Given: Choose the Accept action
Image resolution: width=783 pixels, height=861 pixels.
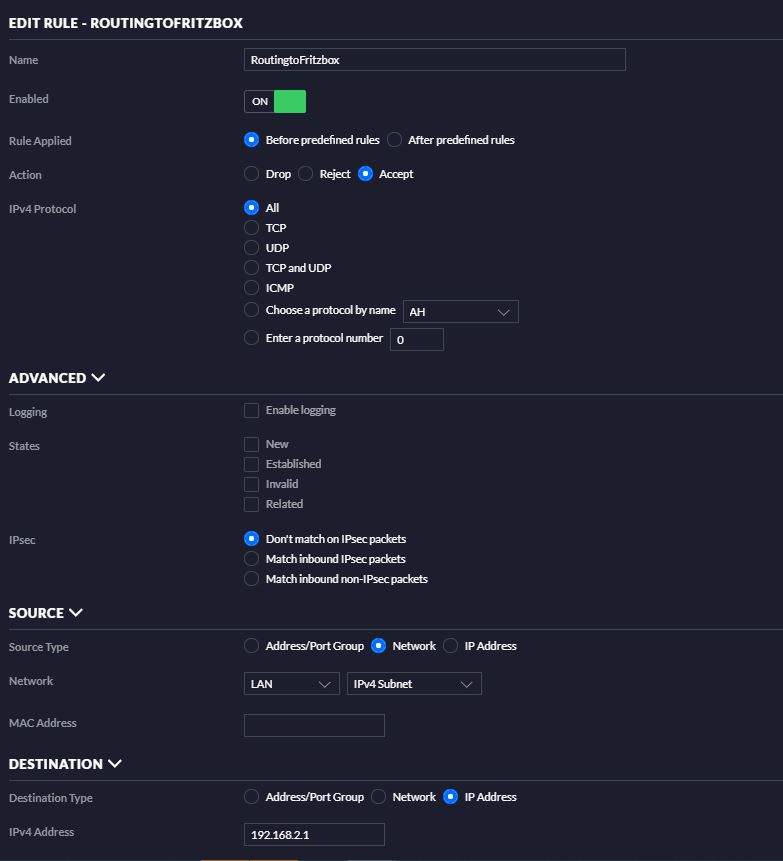Looking at the screenshot, I should (x=365, y=174).
